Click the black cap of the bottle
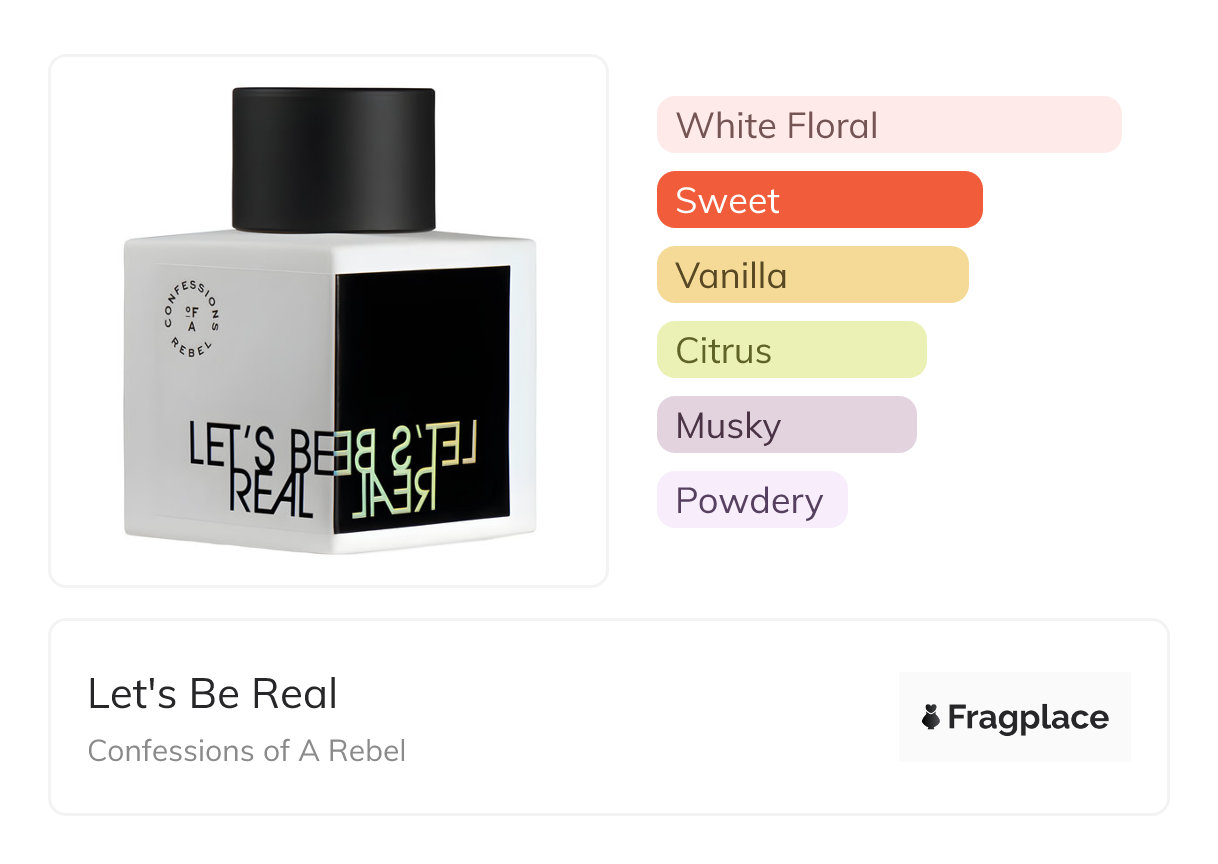This screenshot has height=864, width=1218. pos(334,158)
